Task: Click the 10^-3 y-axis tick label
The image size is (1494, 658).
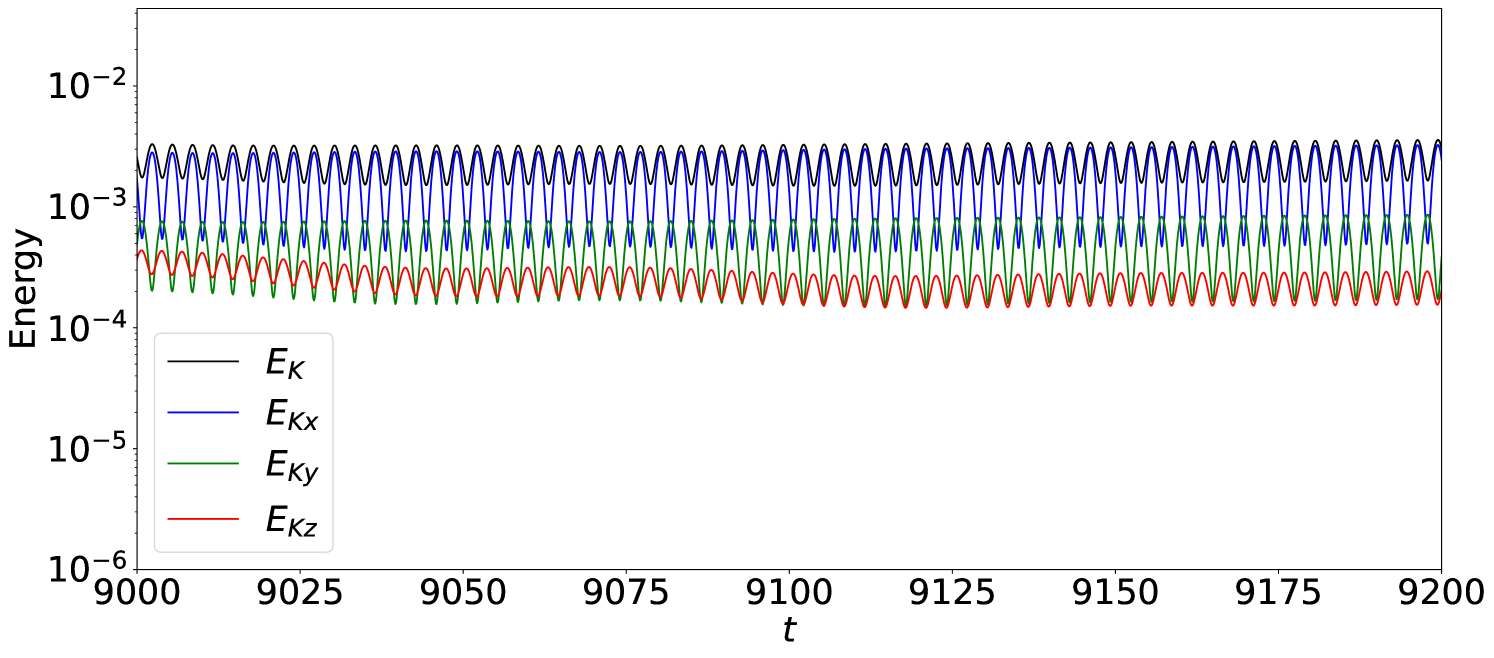Action: pyautogui.click(x=87, y=204)
